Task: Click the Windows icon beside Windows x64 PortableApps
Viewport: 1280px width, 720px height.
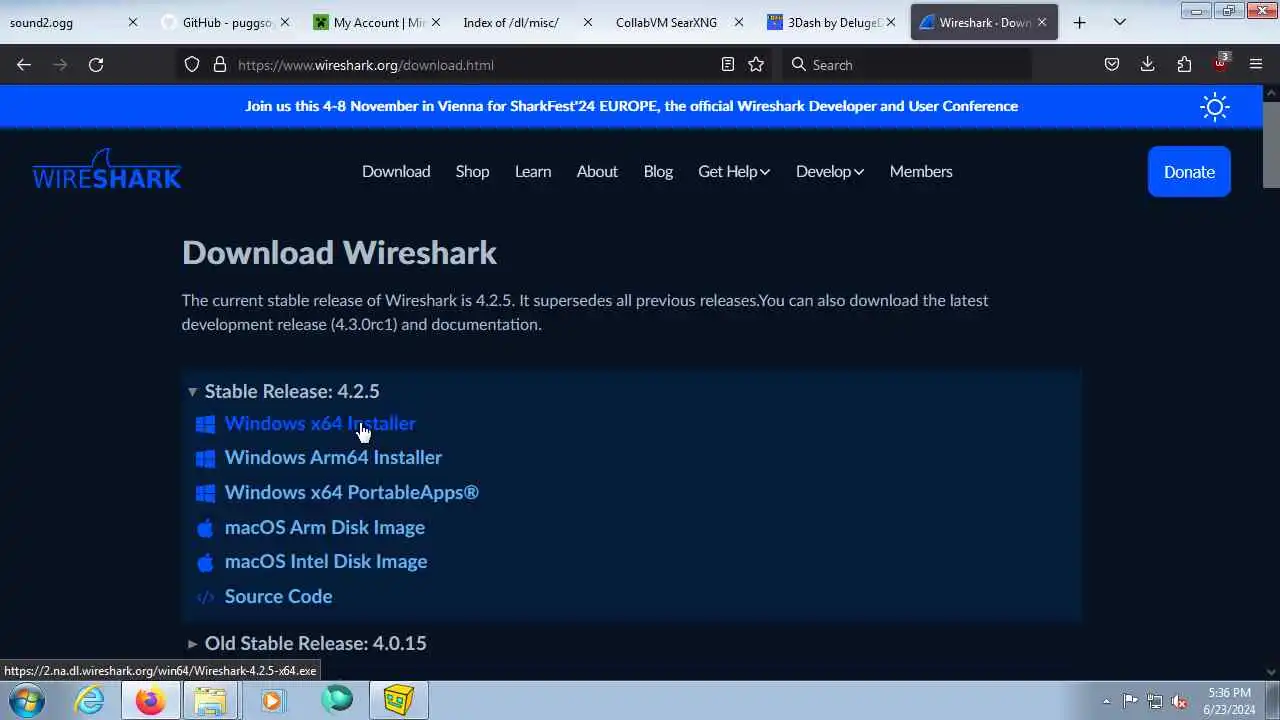Action: tap(205, 493)
